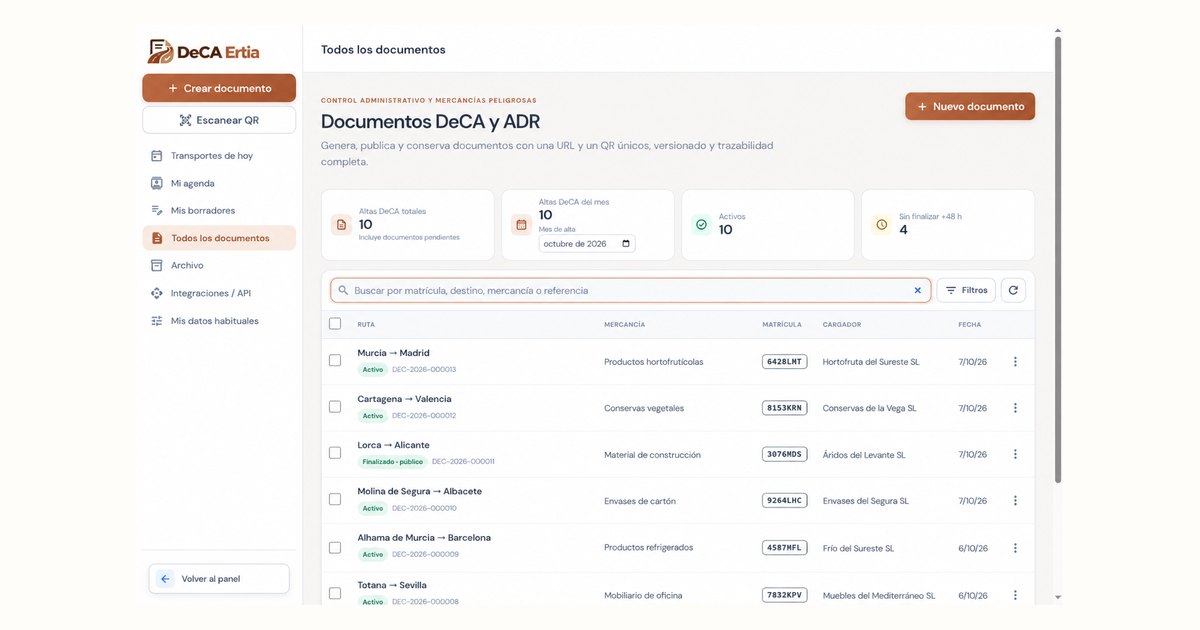Click the Altas DeCA totales document icon
The width and height of the screenshot is (1200, 630).
point(341,225)
